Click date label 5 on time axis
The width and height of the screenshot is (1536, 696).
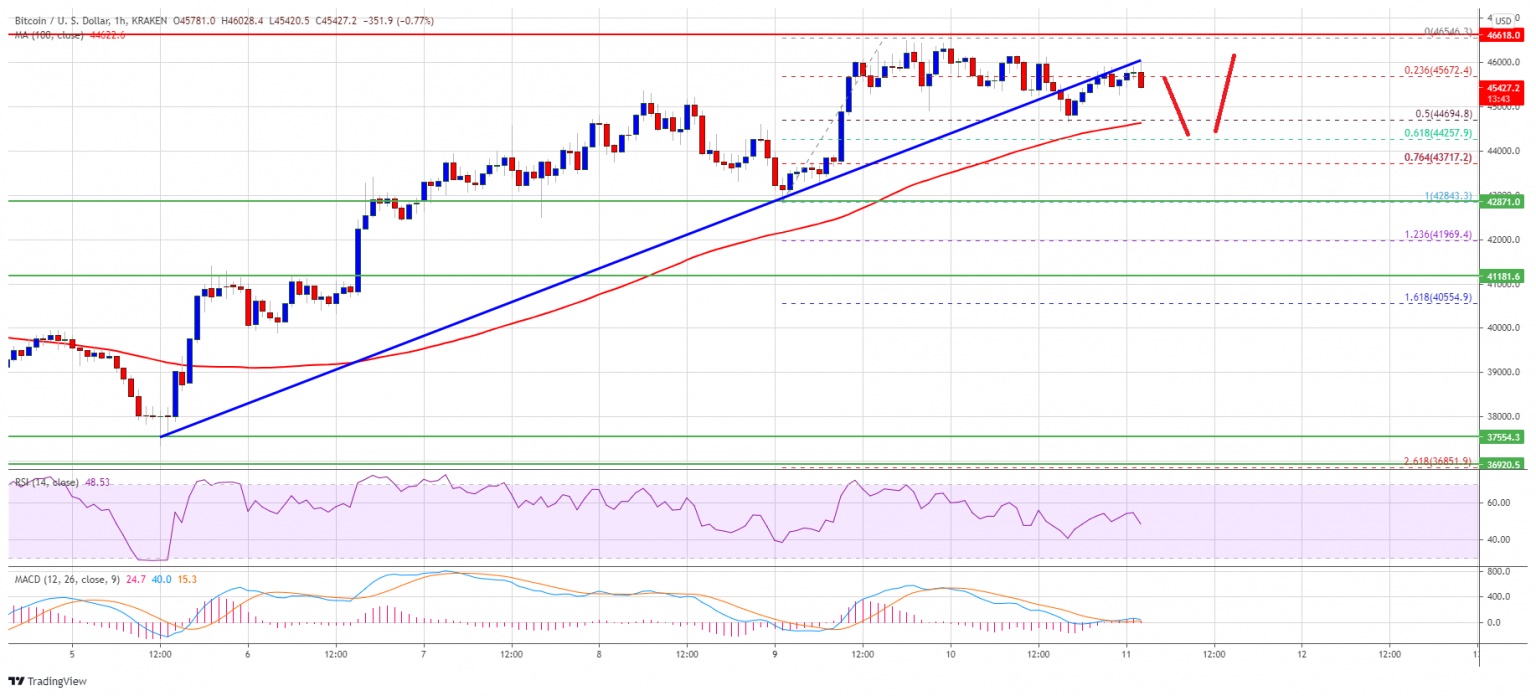pos(72,655)
